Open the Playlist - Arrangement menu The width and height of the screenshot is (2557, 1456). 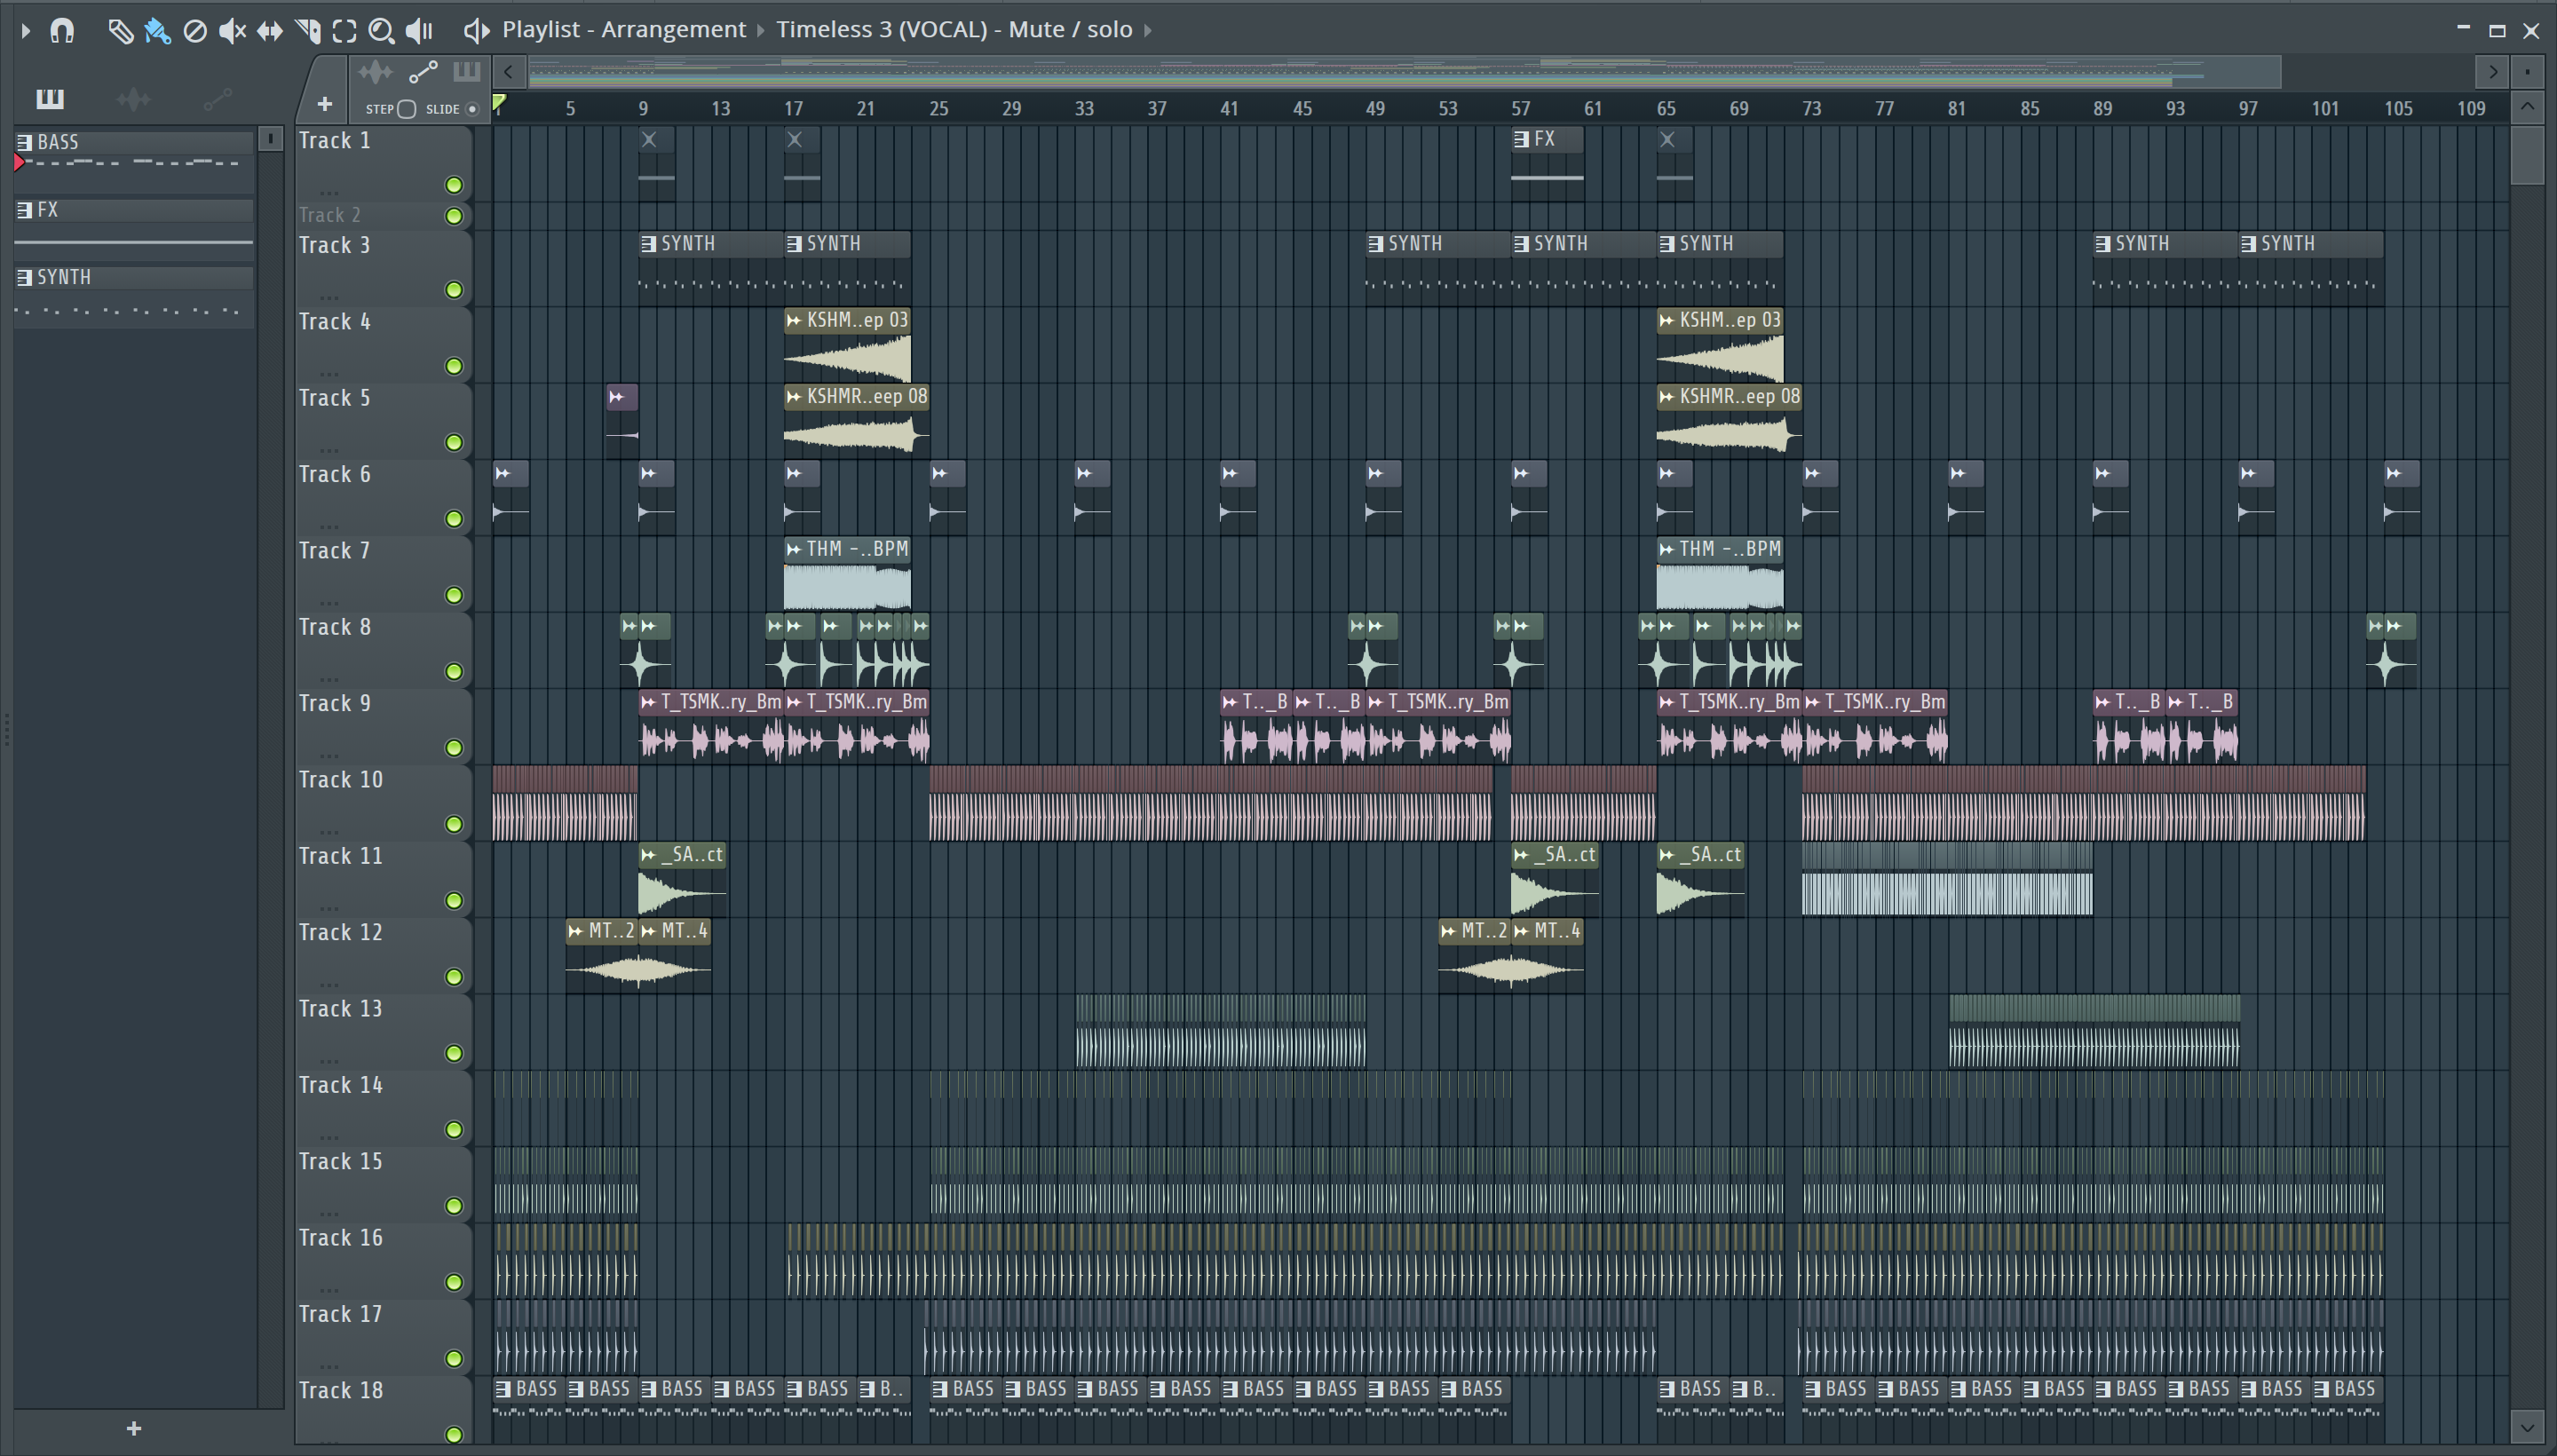pyautogui.click(x=624, y=30)
